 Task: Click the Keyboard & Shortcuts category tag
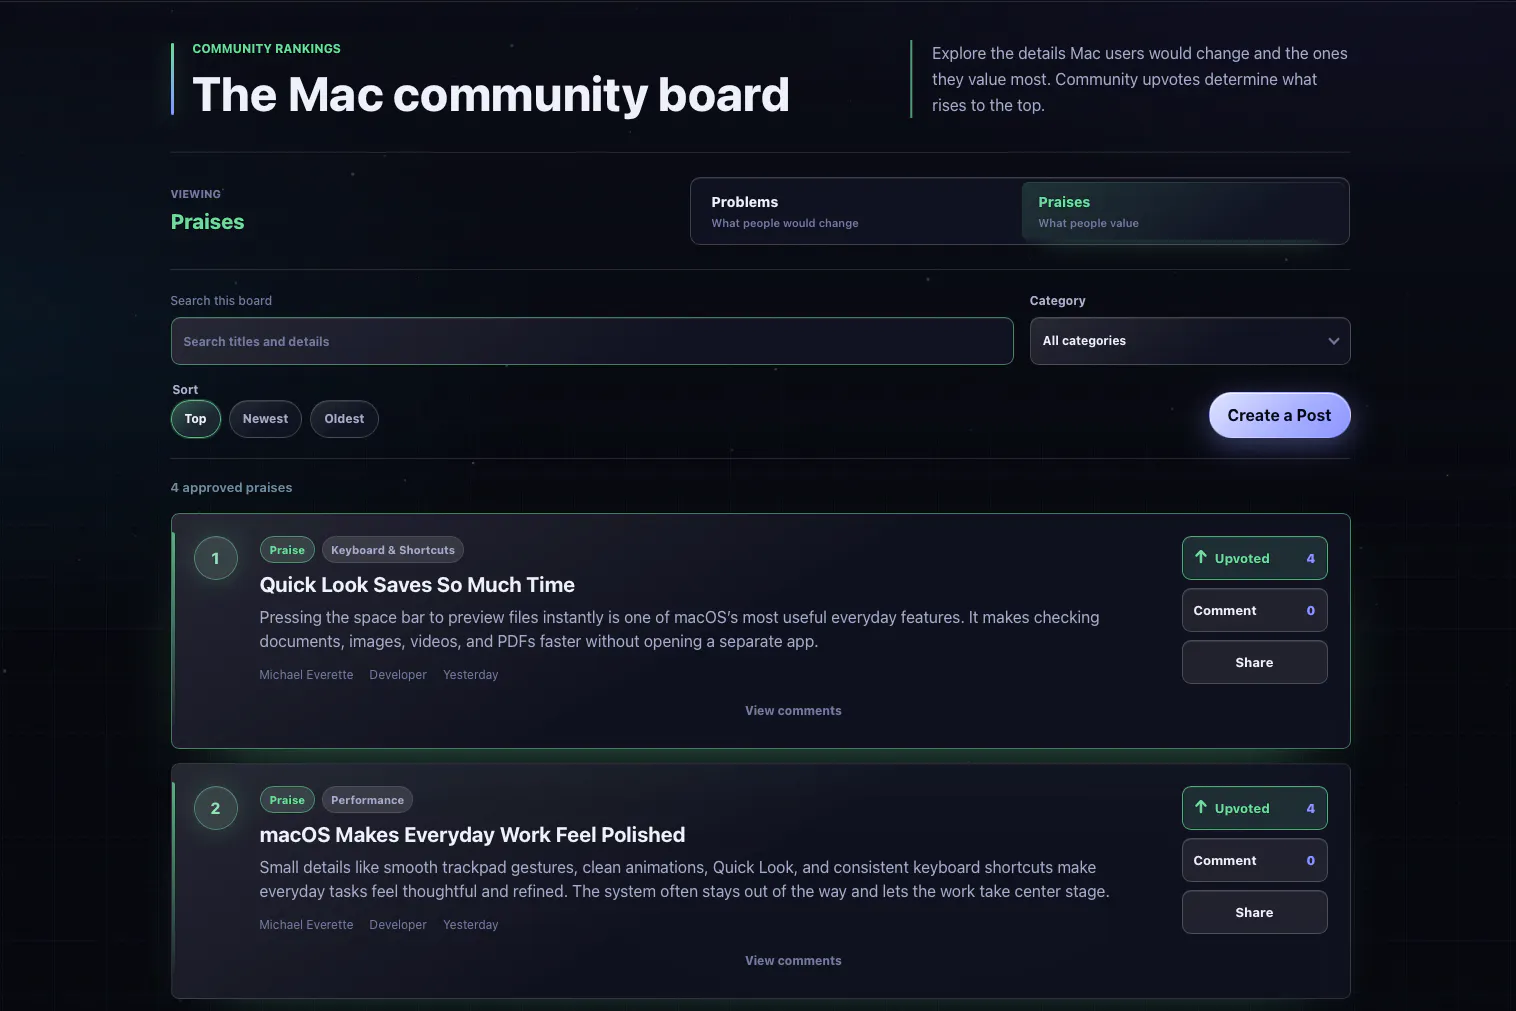393,550
